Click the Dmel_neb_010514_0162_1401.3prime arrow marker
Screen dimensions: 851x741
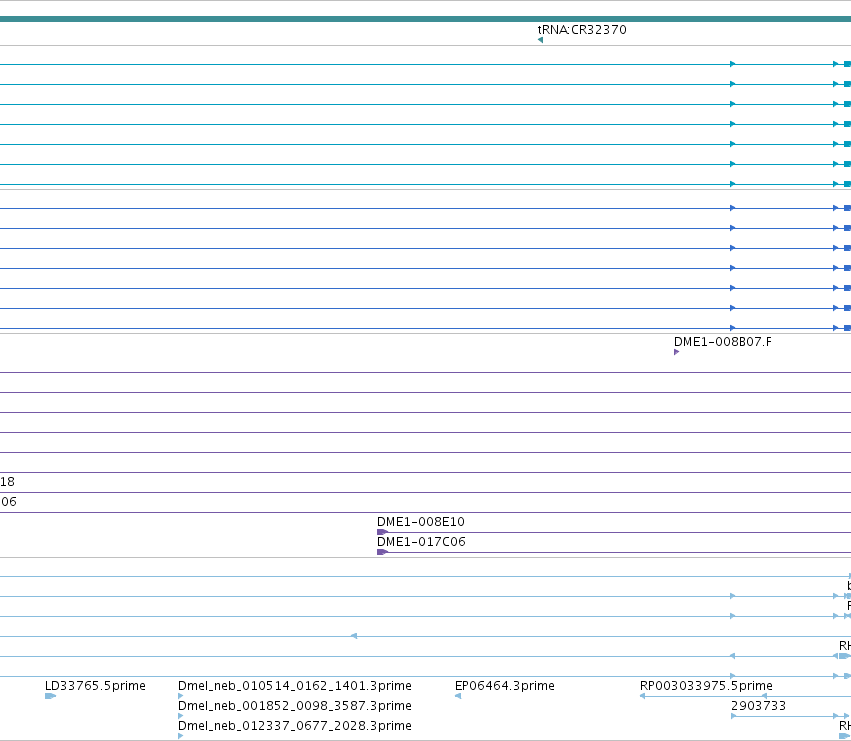(x=181, y=696)
